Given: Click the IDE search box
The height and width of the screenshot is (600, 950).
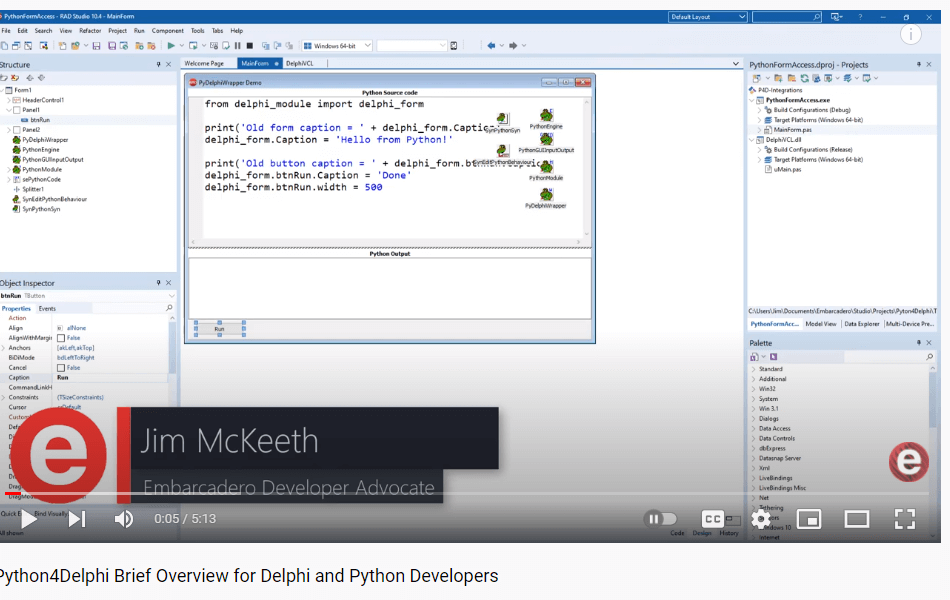Looking at the screenshot, I should coord(786,17).
